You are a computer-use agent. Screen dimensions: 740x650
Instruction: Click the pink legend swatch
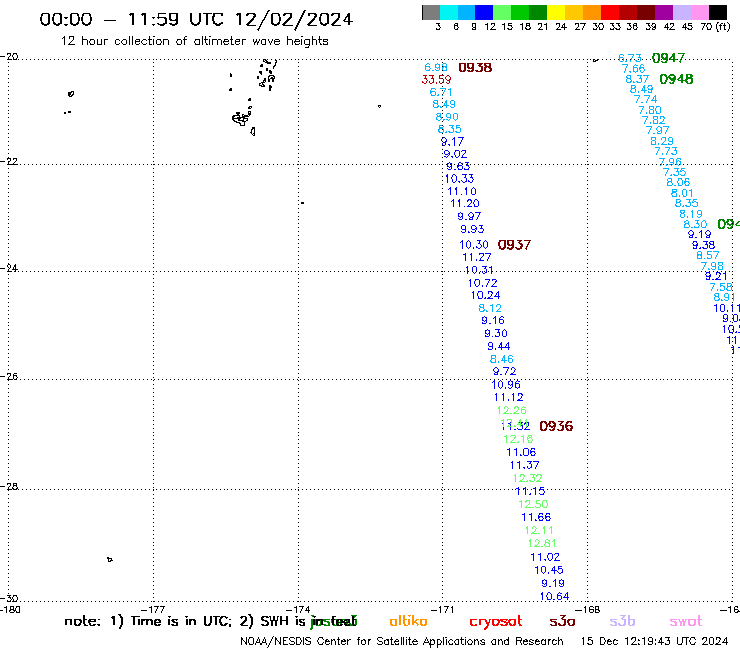click(x=700, y=12)
